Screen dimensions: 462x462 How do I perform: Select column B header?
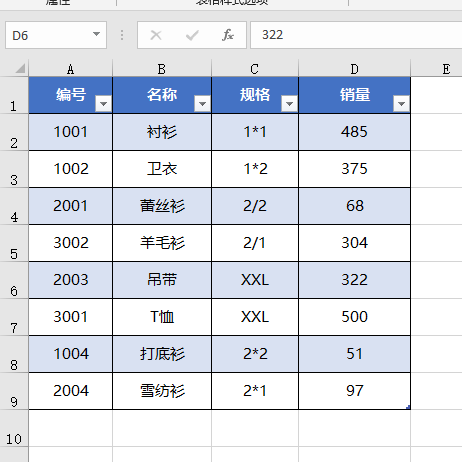click(162, 69)
